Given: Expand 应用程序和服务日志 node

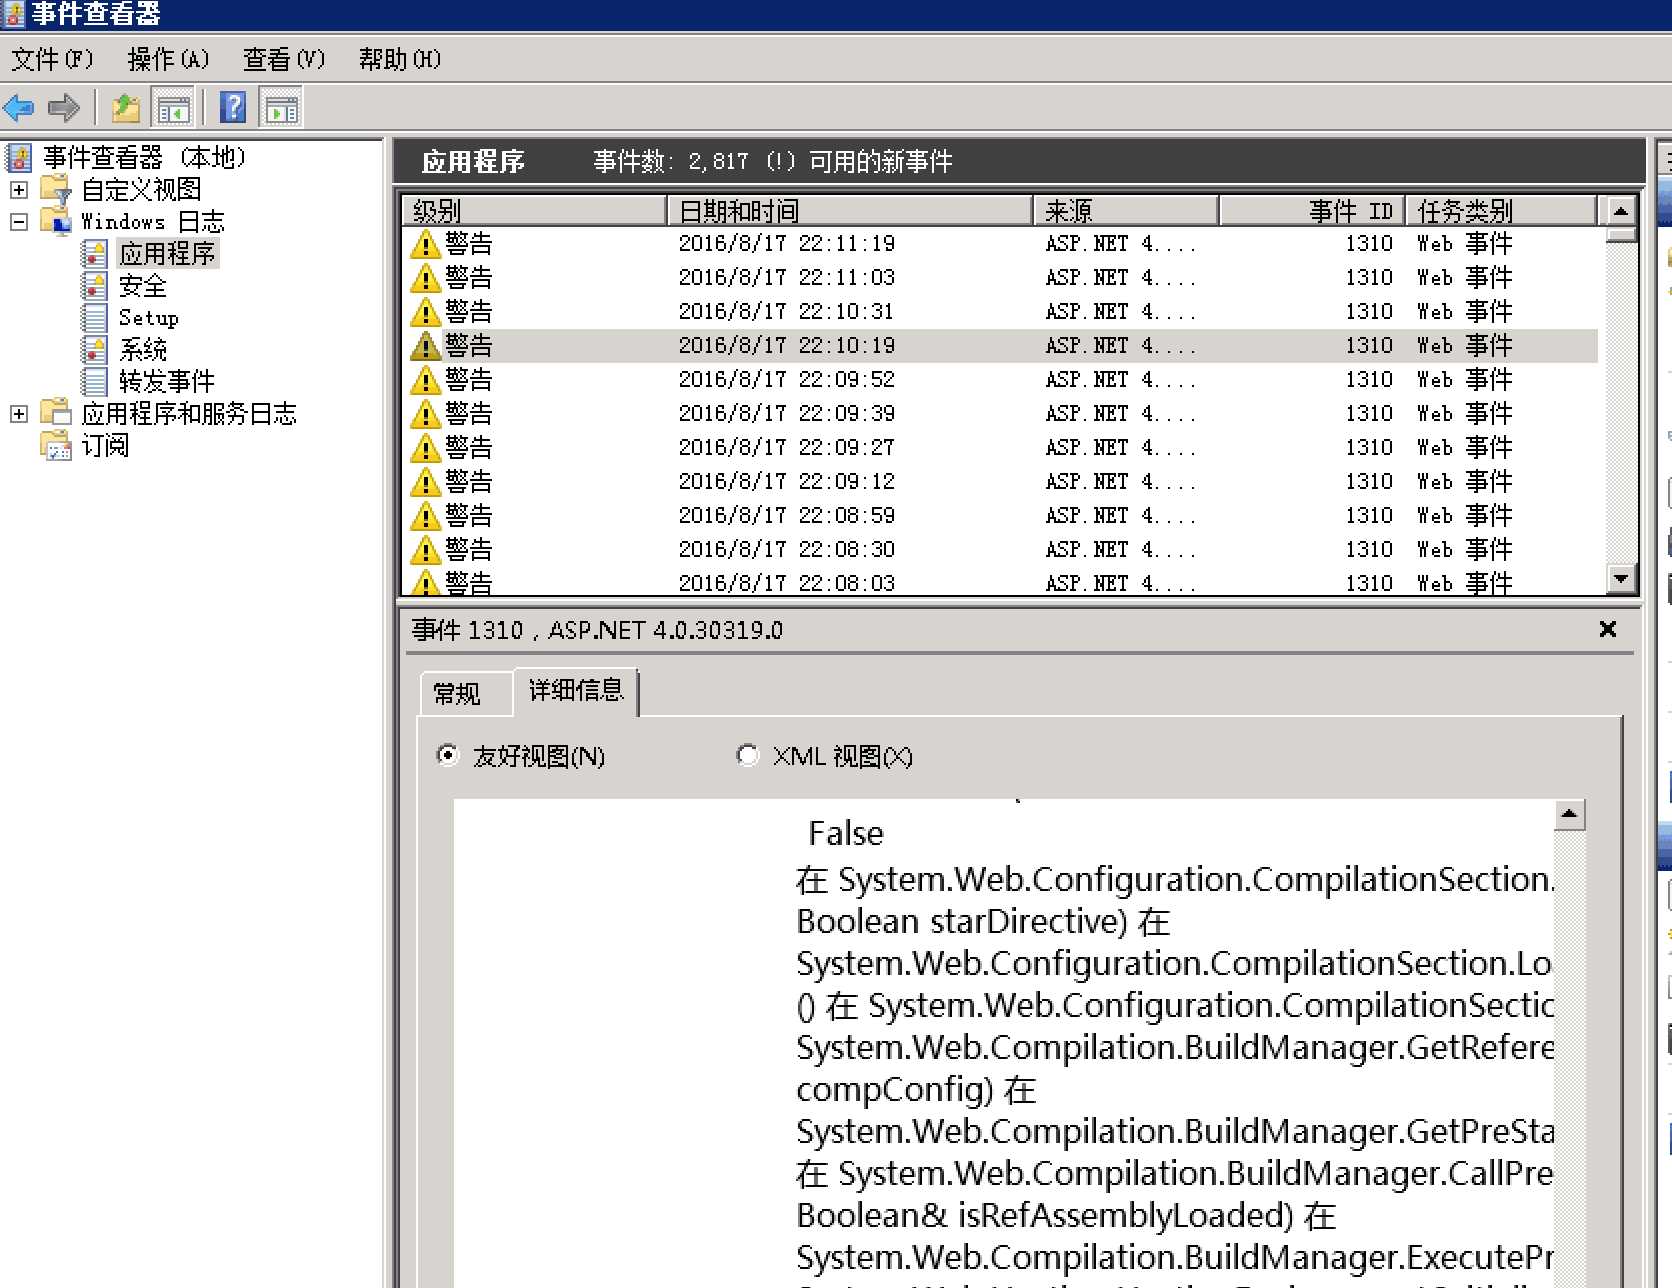Looking at the screenshot, I should click(x=19, y=414).
